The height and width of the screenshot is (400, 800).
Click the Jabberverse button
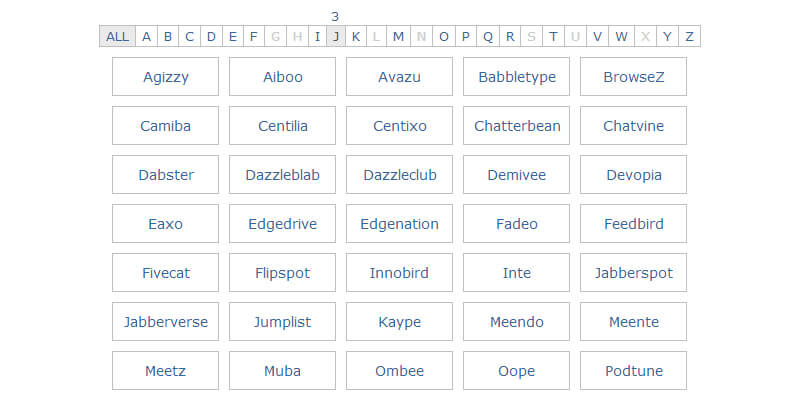coord(165,322)
